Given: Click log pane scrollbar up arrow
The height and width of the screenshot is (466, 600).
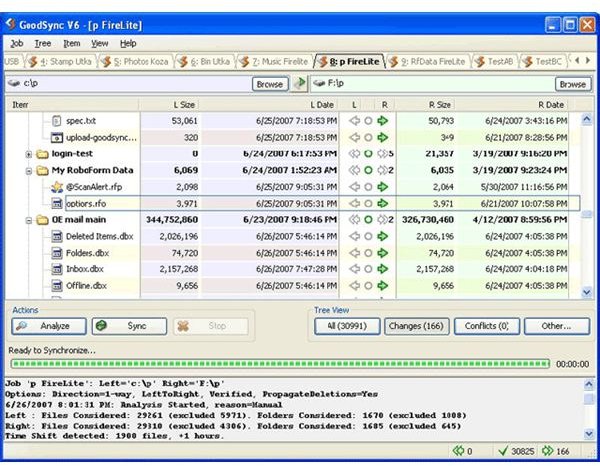Looking at the screenshot, I should (589, 384).
